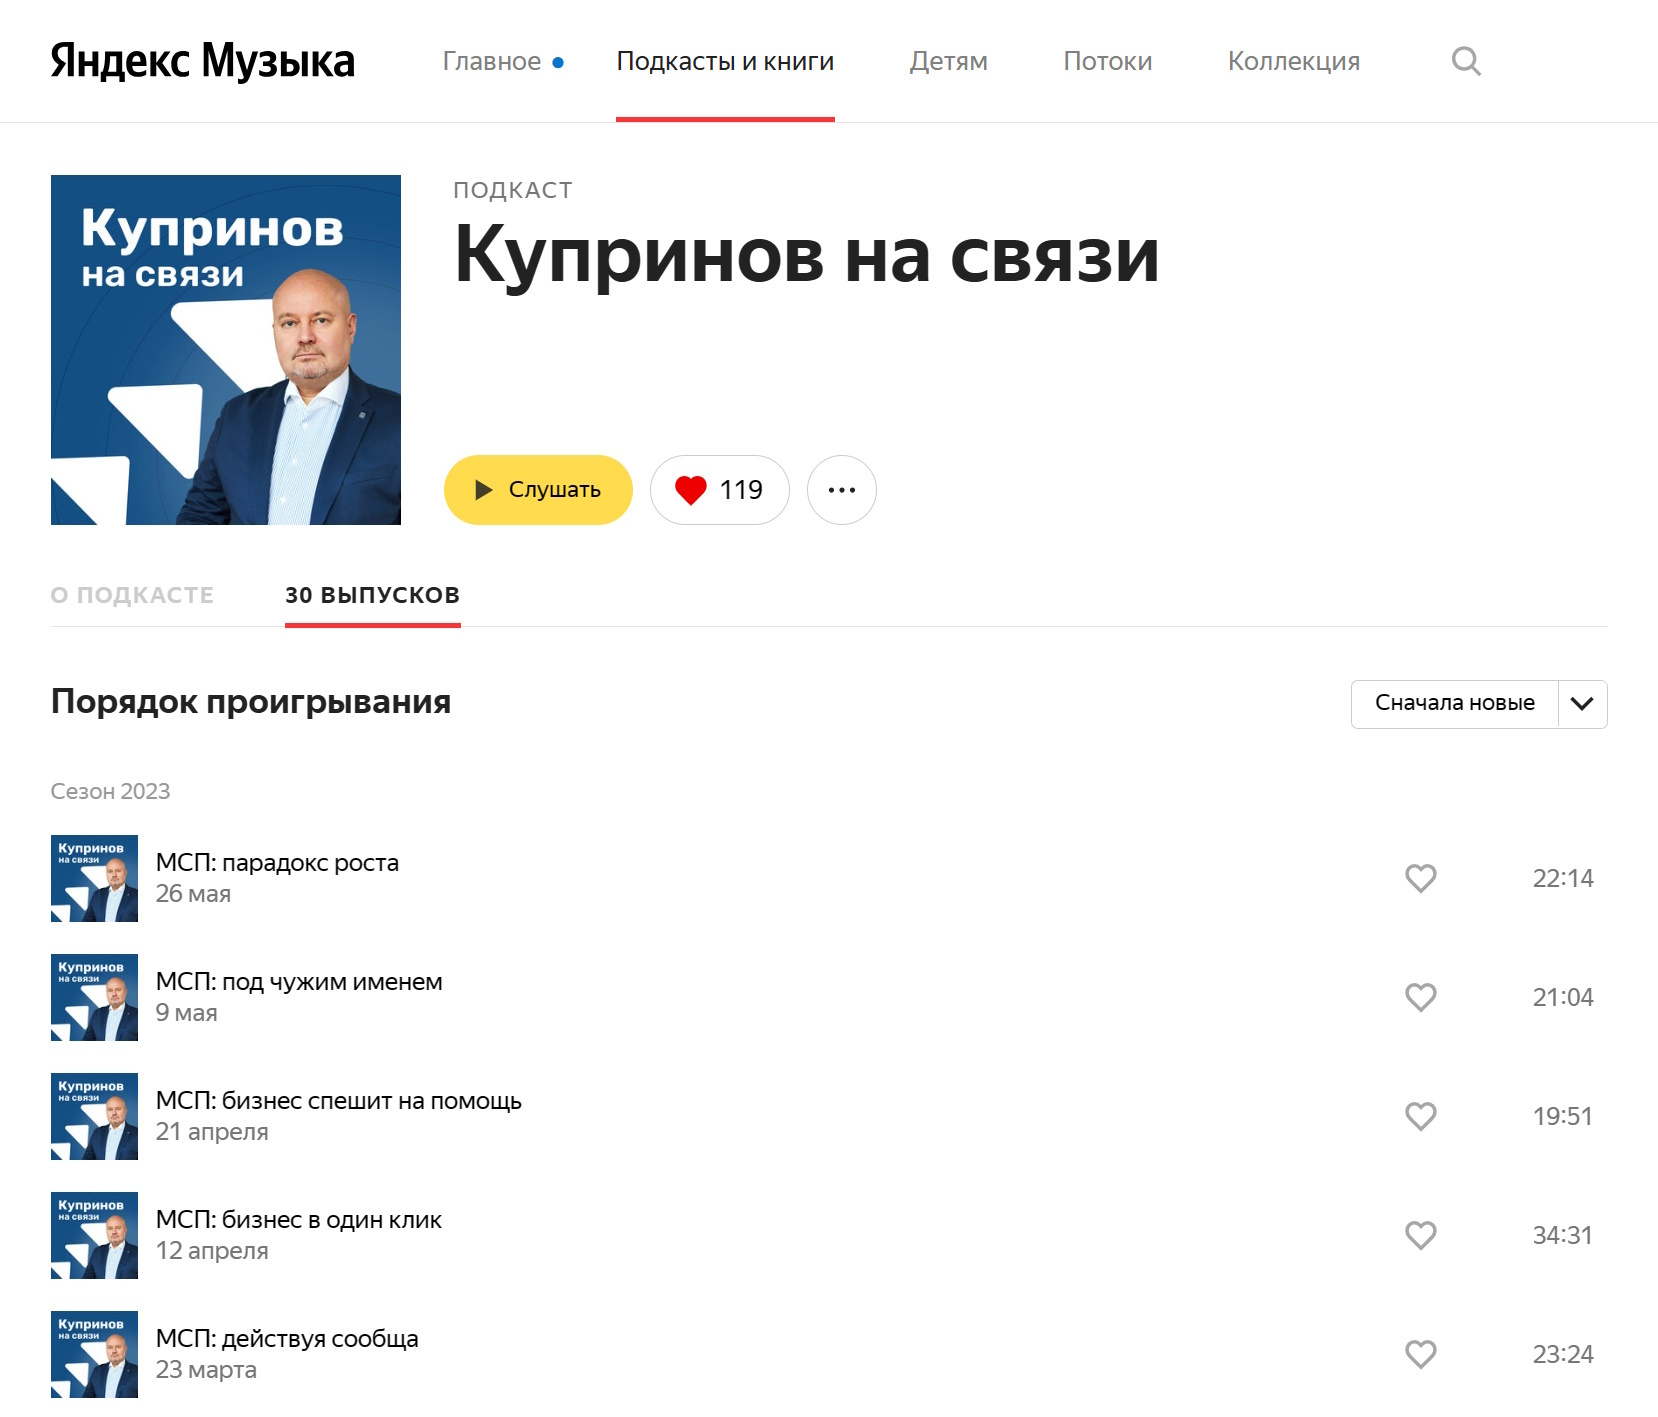The height and width of the screenshot is (1417, 1658).
Task: Select the "30 выпусков" tab
Action: (372, 595)
